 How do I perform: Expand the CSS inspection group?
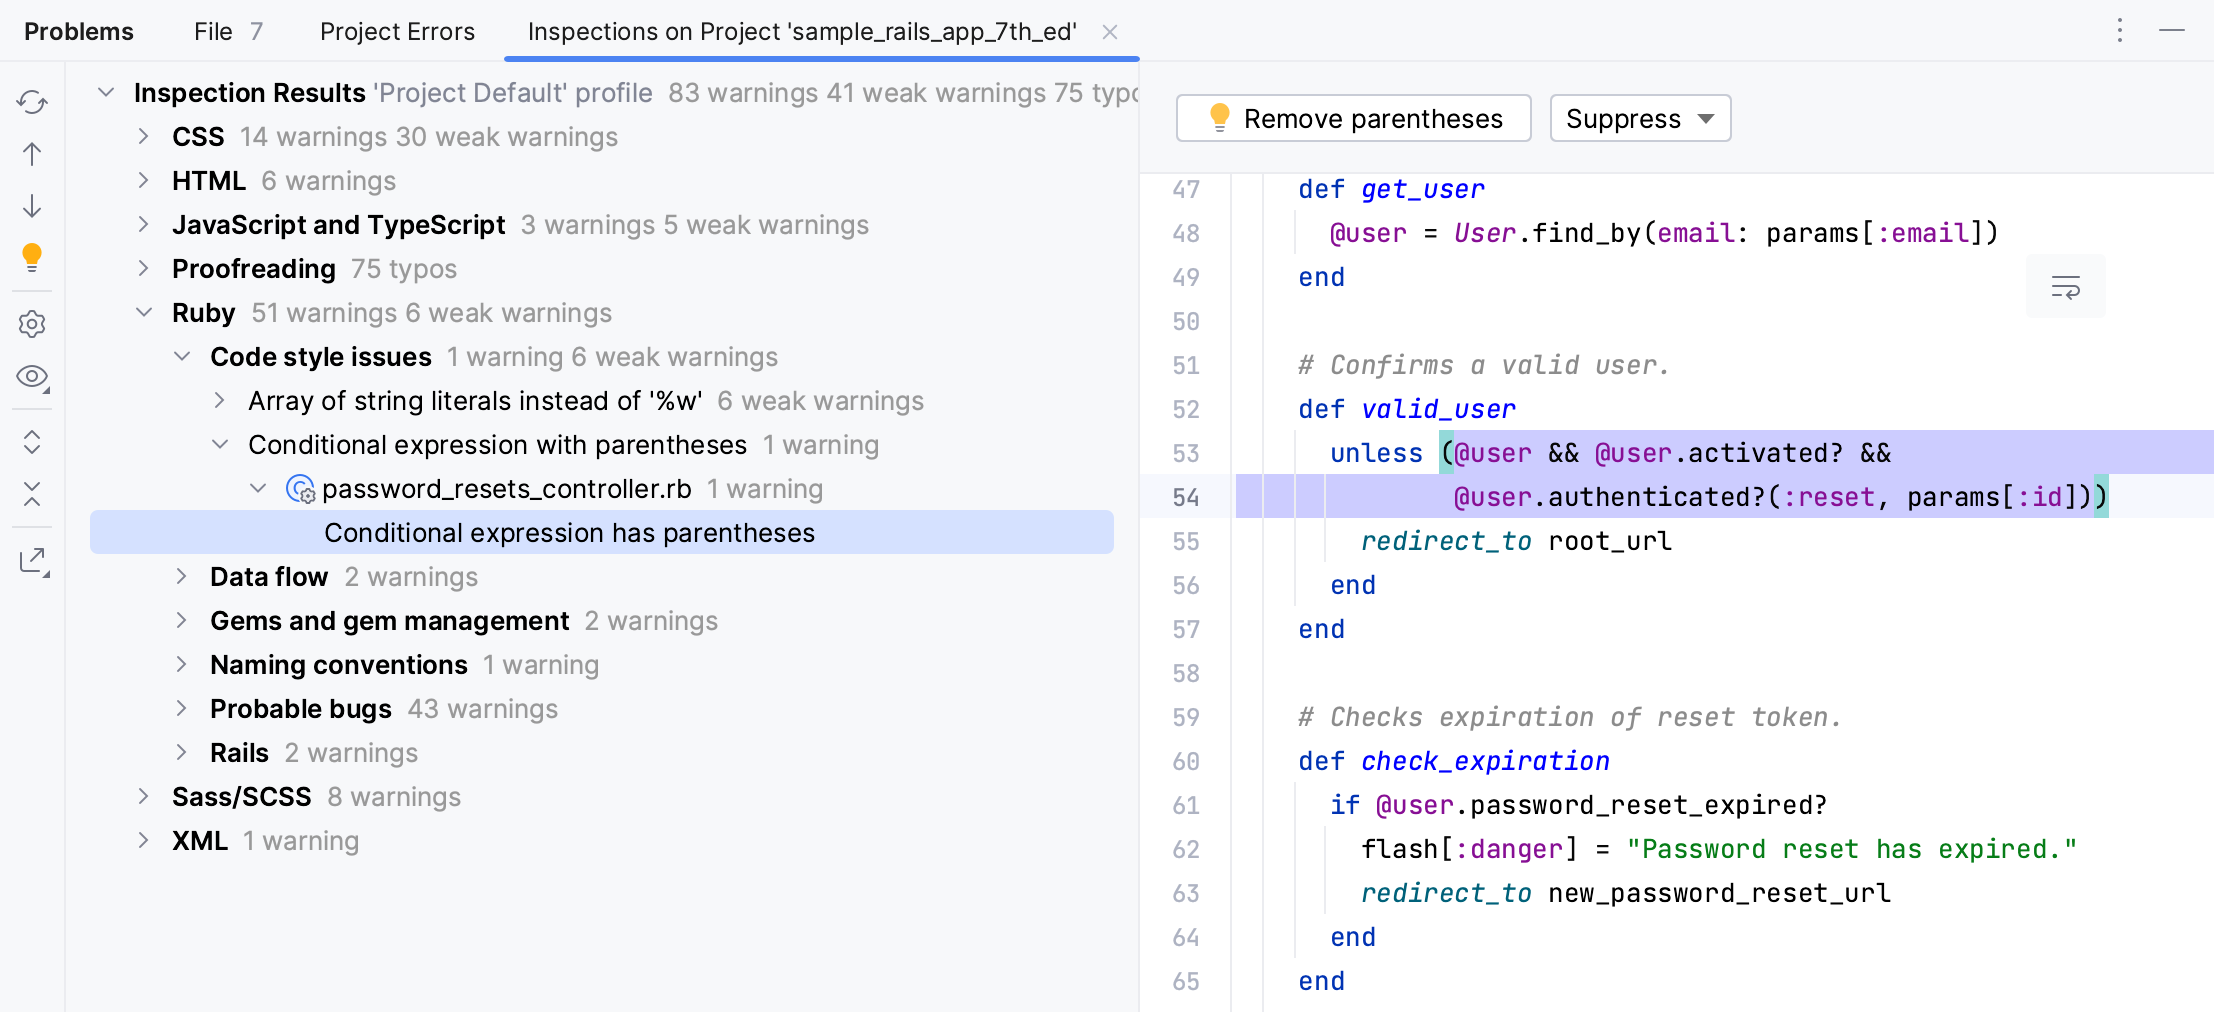point(144,137)
